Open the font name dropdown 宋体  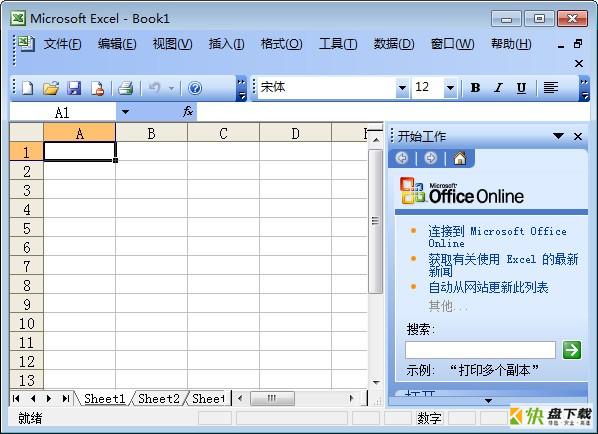click(402, 88)
